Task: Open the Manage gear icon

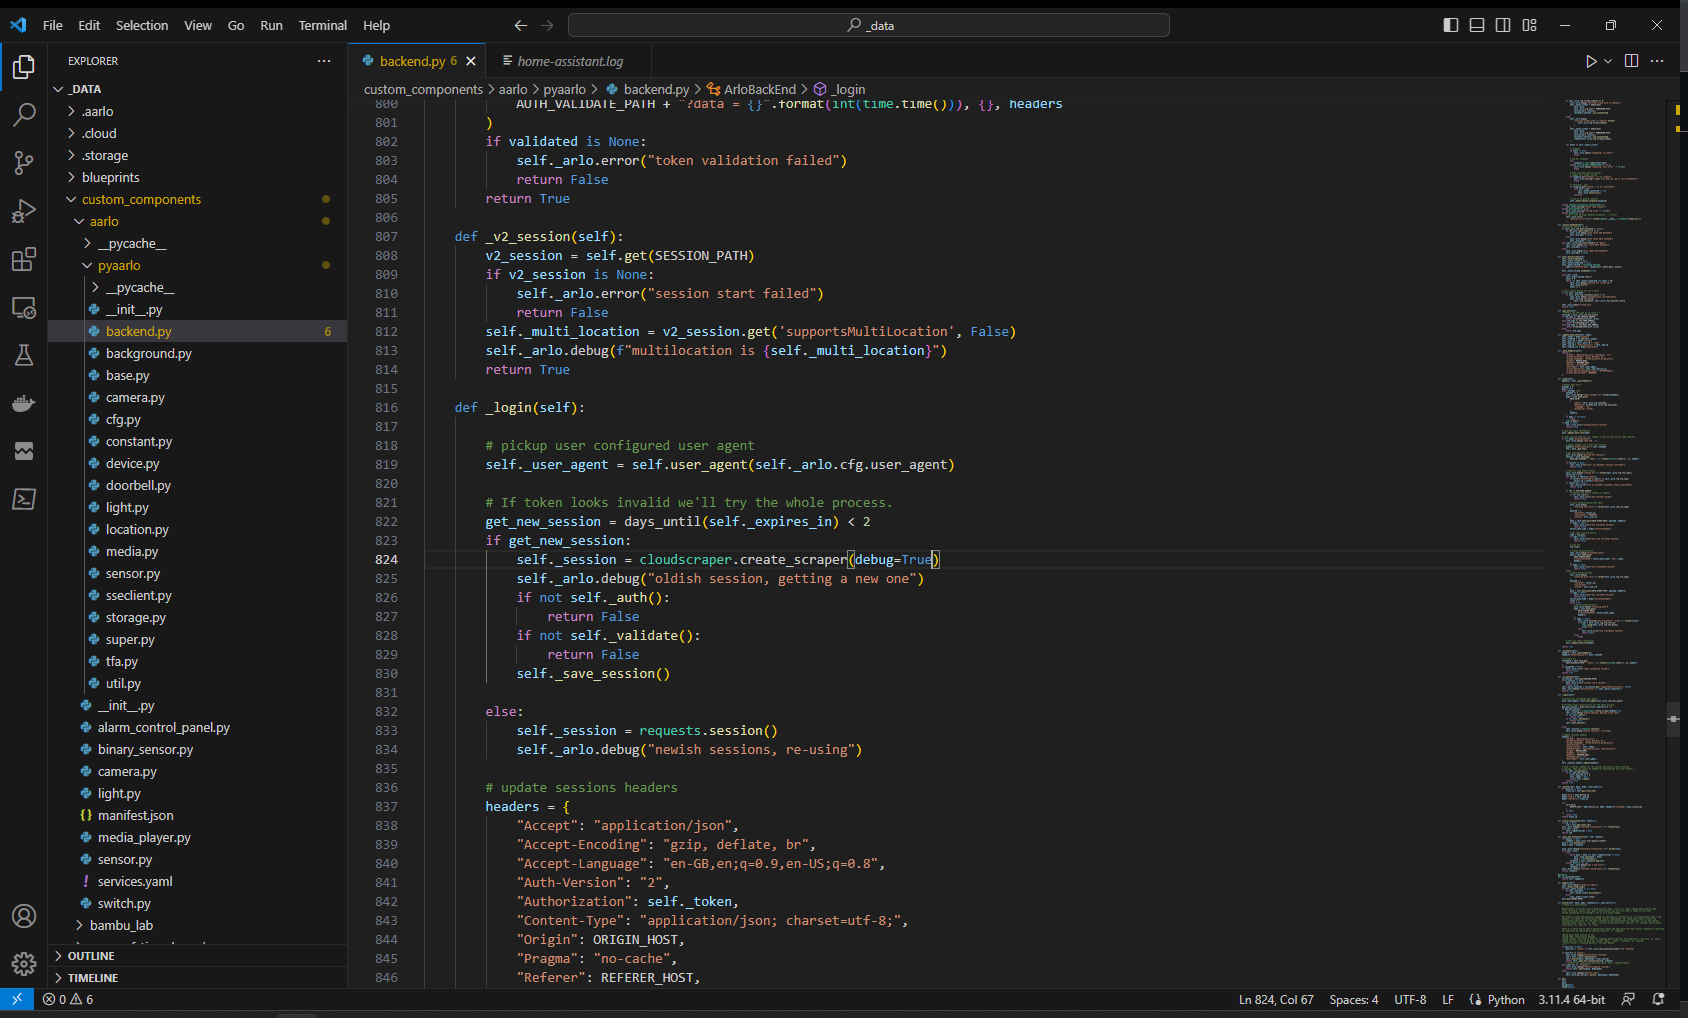Action: coord(24,964)
